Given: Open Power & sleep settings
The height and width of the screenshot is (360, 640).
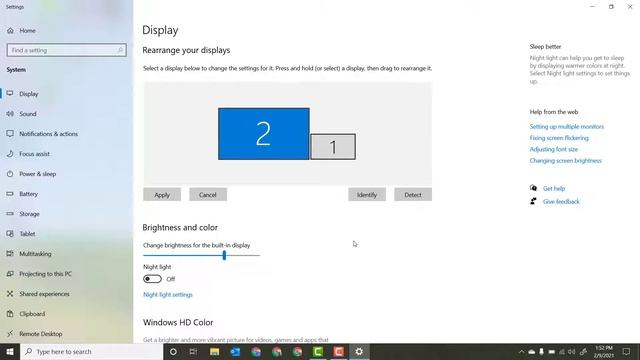Looking at the screenshot, I should pos(38,174).
